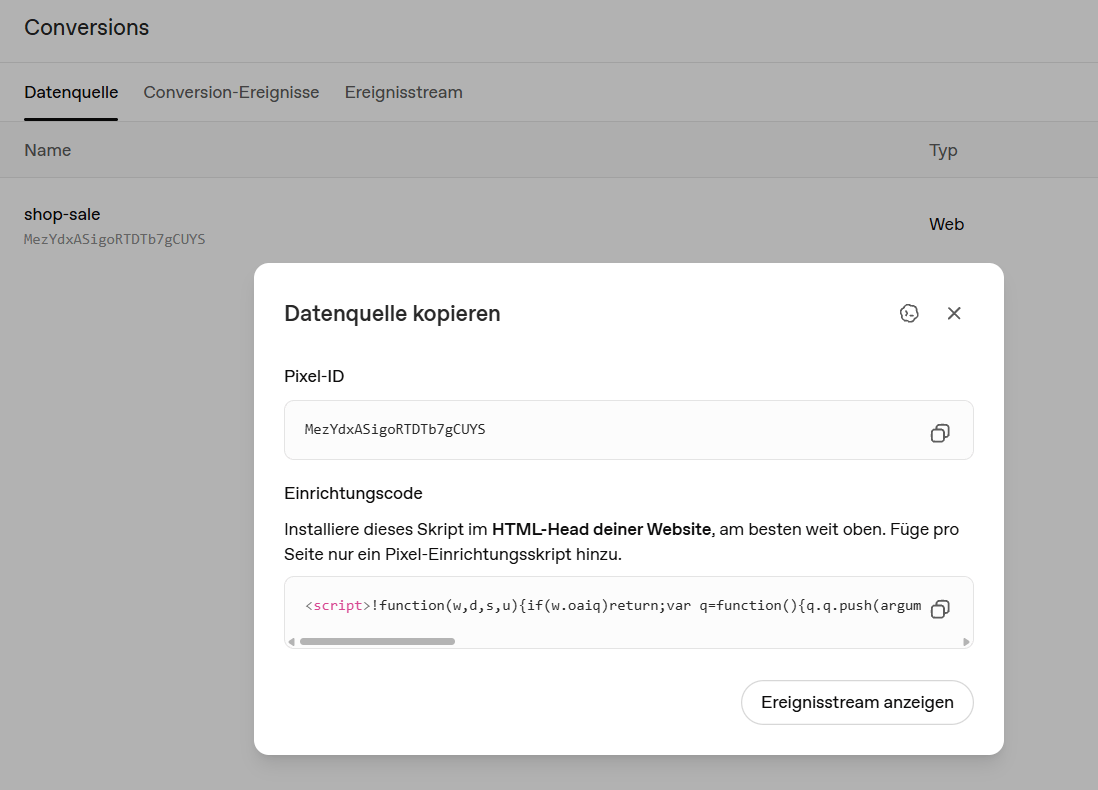This screenshot has width=1098, height=790.
Task: Click the Ereignisstream anzeigen button
Action: pyautogui.click(x=857, y=702)
